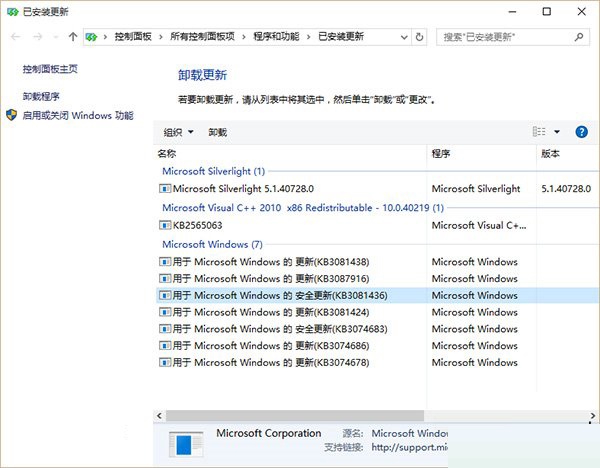This screenshot has width=600, height=468.
Task: Select update KB3081424 row
Action: (377, 312)
